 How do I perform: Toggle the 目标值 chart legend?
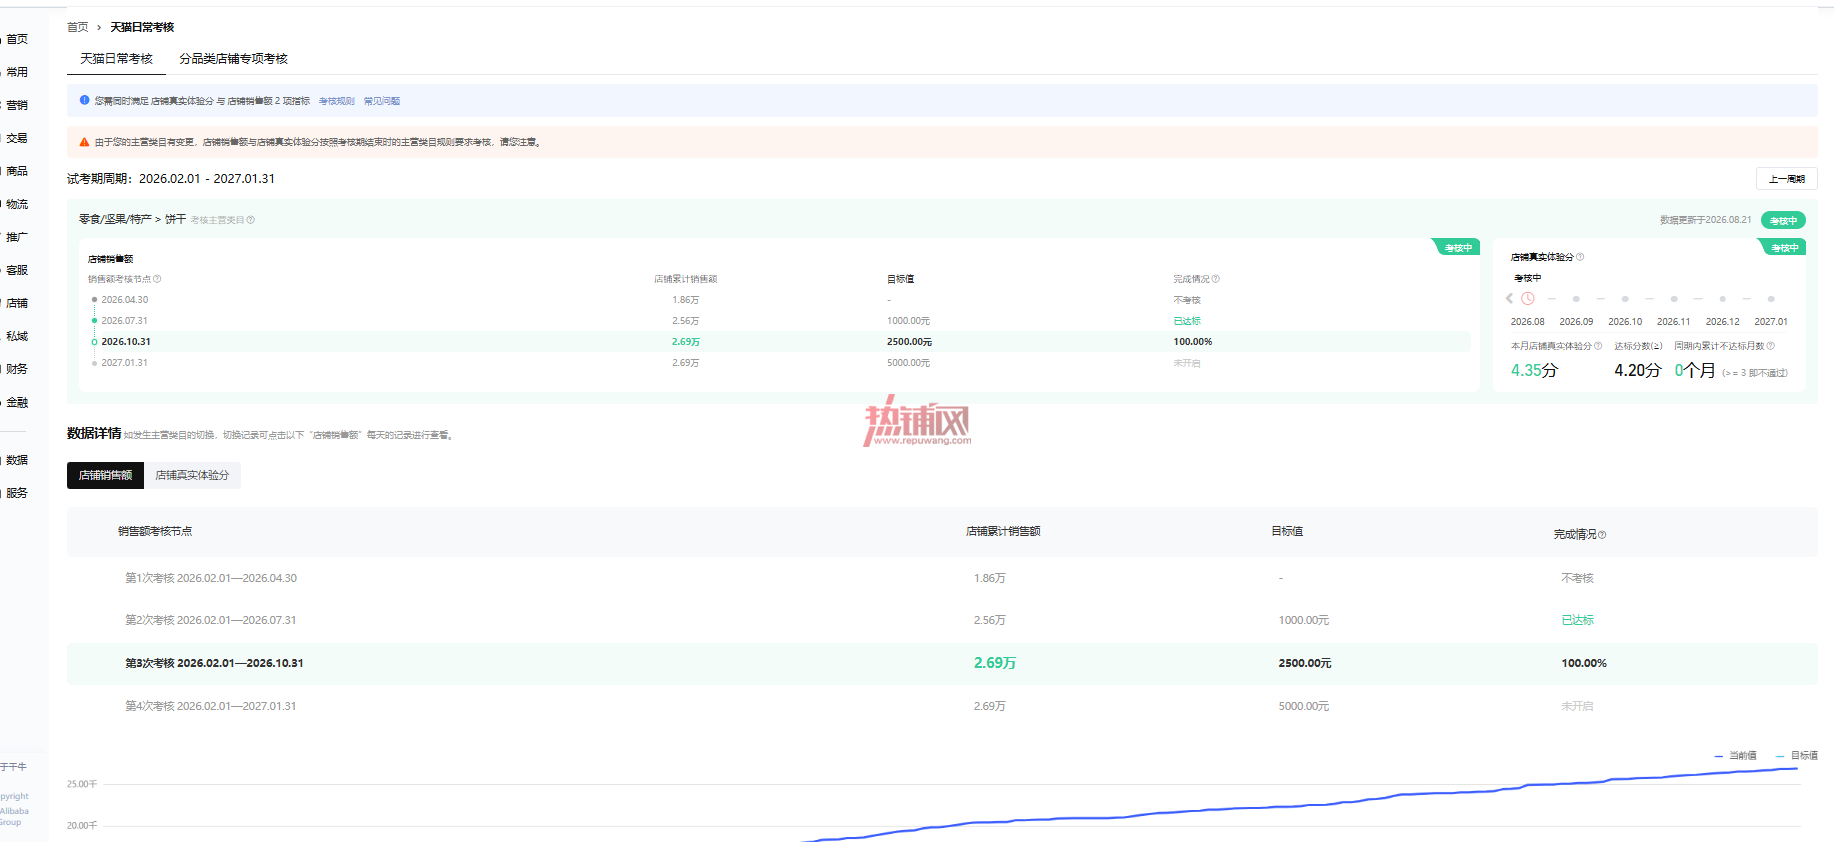click(x=1797, y=756)
